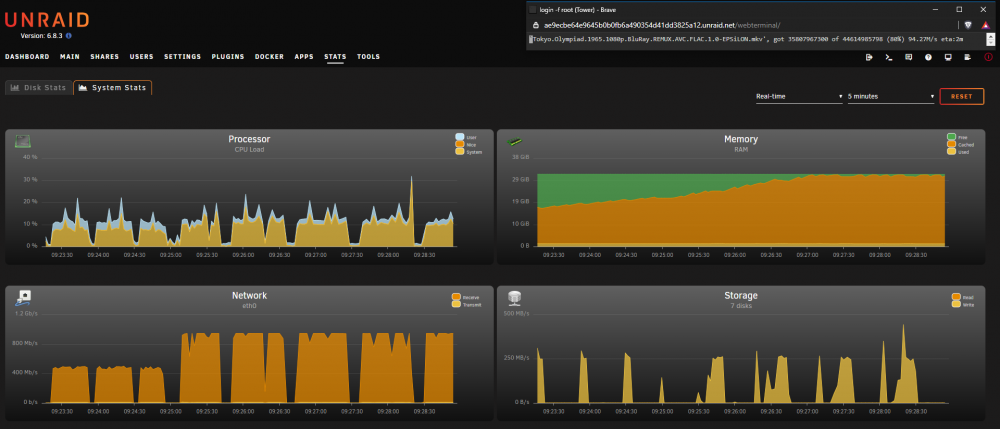This screenshot has width=1000, height=429.
Task: Switch to the Disk Stats tab
Action: (x=38, y=88)
